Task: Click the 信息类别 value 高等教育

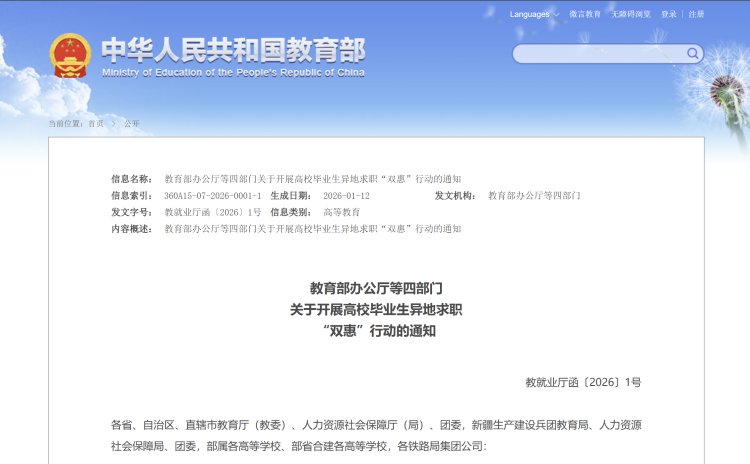Action: [342, 213]
